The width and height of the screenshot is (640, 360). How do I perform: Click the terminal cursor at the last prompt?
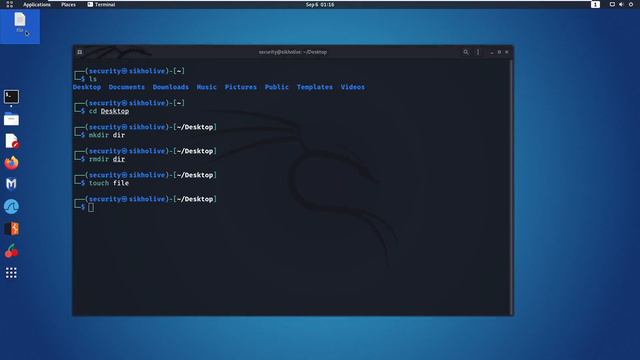coord(91,207)
